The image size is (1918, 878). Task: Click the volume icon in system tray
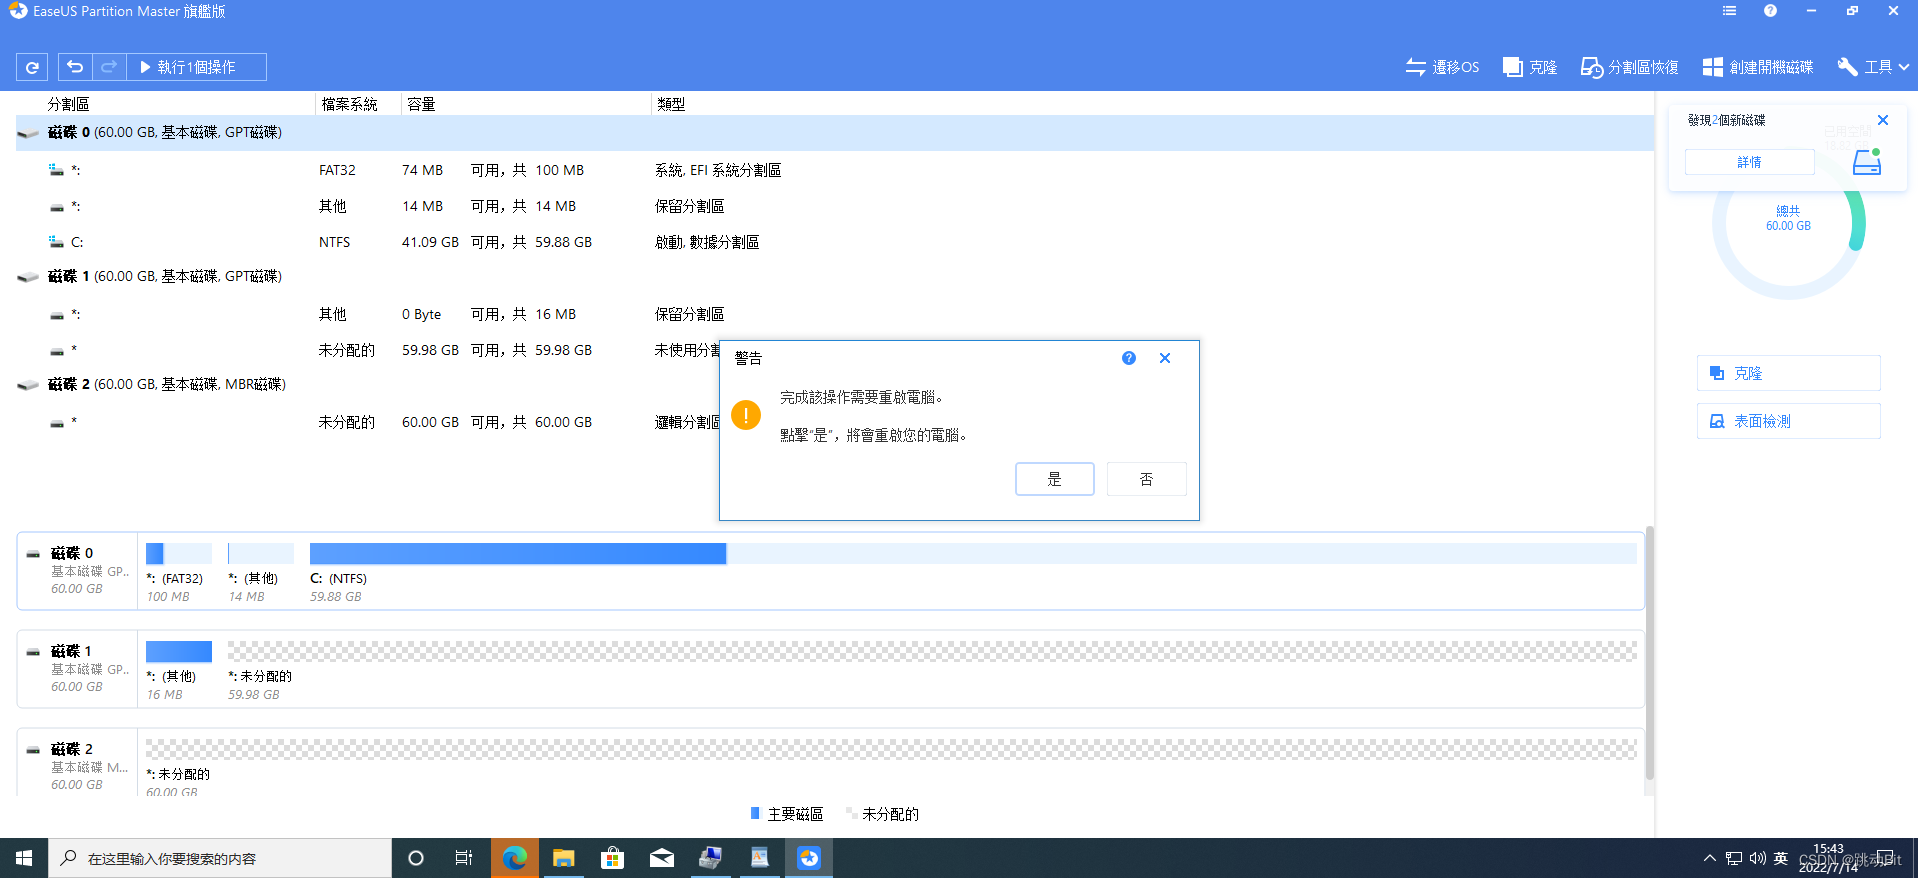coord(1757,858)
